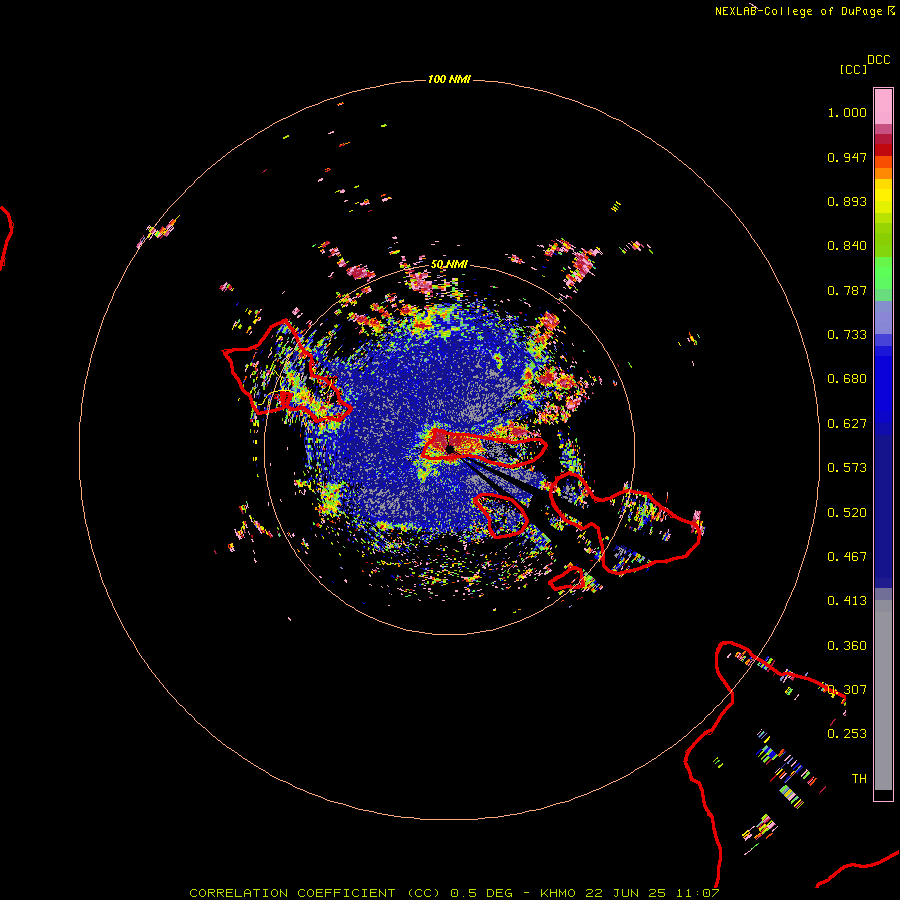Click the DCC legend heading
This screenshot has width=900, height=900.
[878, 60]
